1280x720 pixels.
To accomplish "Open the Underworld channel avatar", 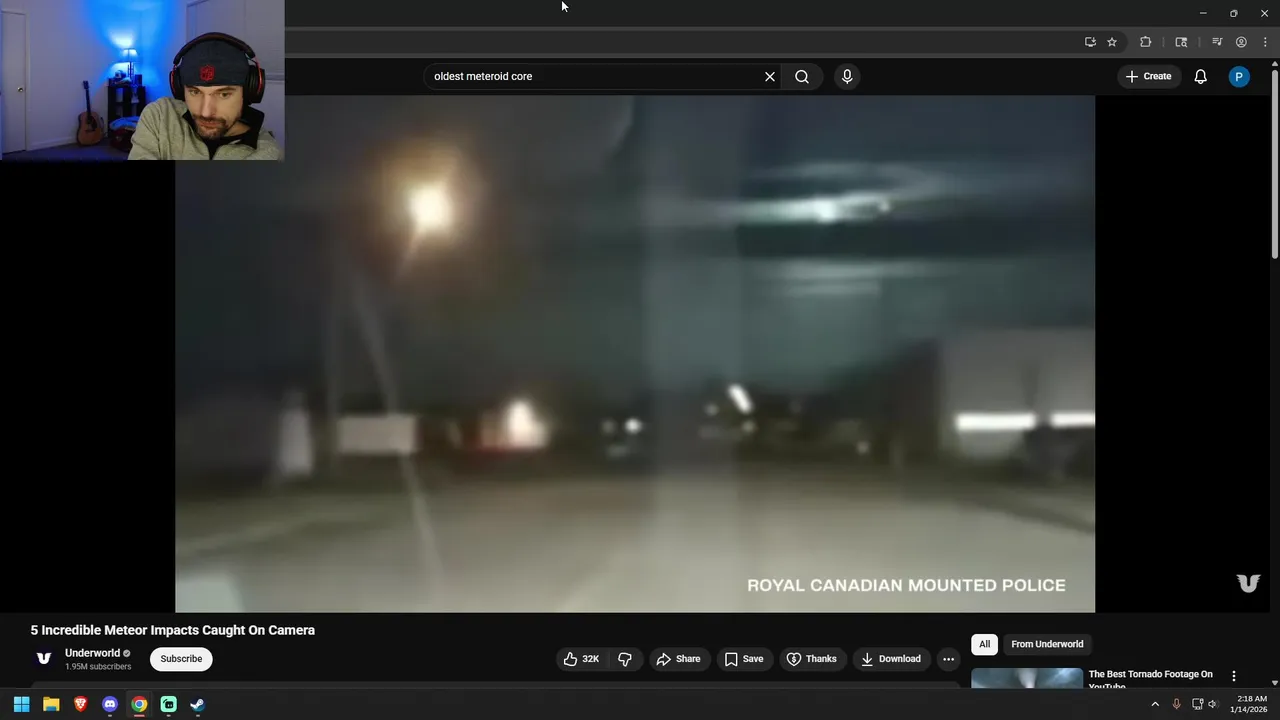I will coord(44,658).
